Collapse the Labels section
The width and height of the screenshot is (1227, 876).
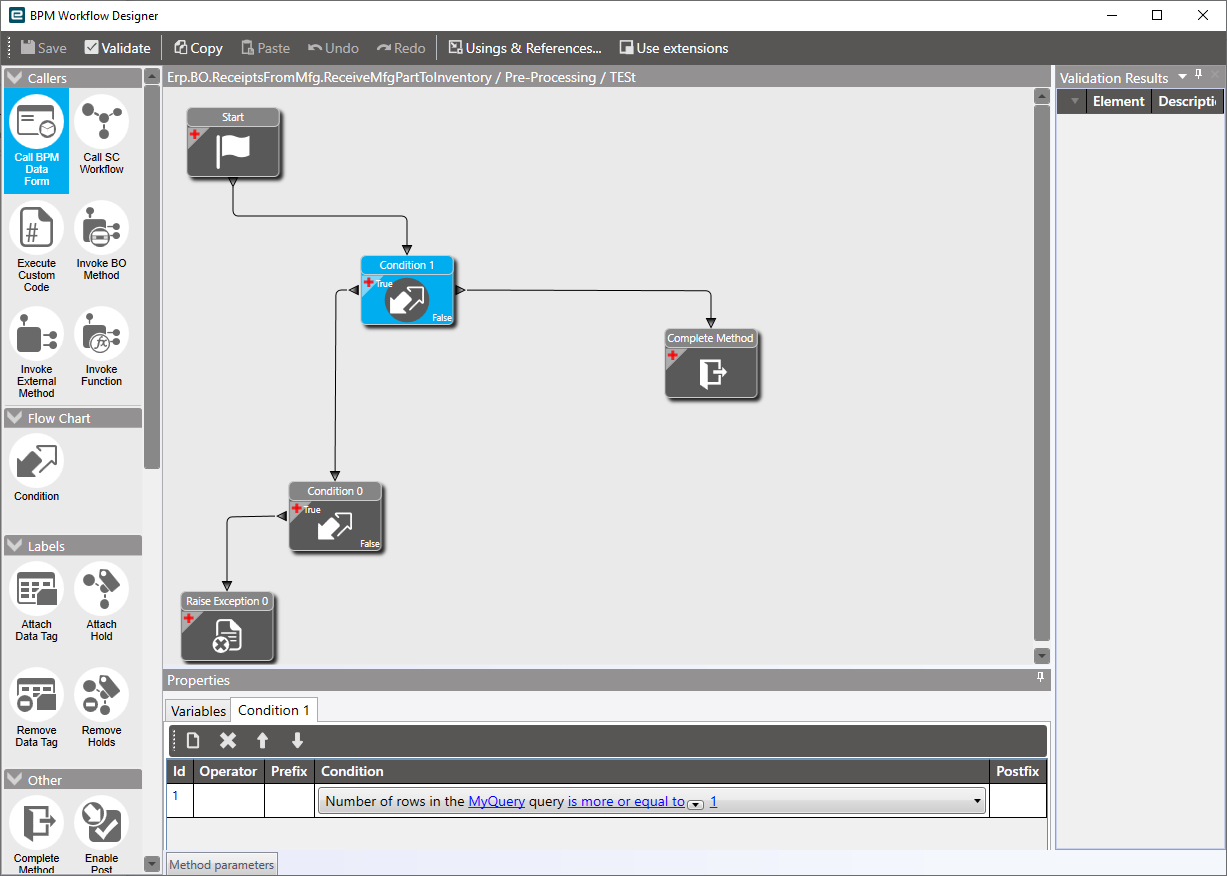coord(13,545)
